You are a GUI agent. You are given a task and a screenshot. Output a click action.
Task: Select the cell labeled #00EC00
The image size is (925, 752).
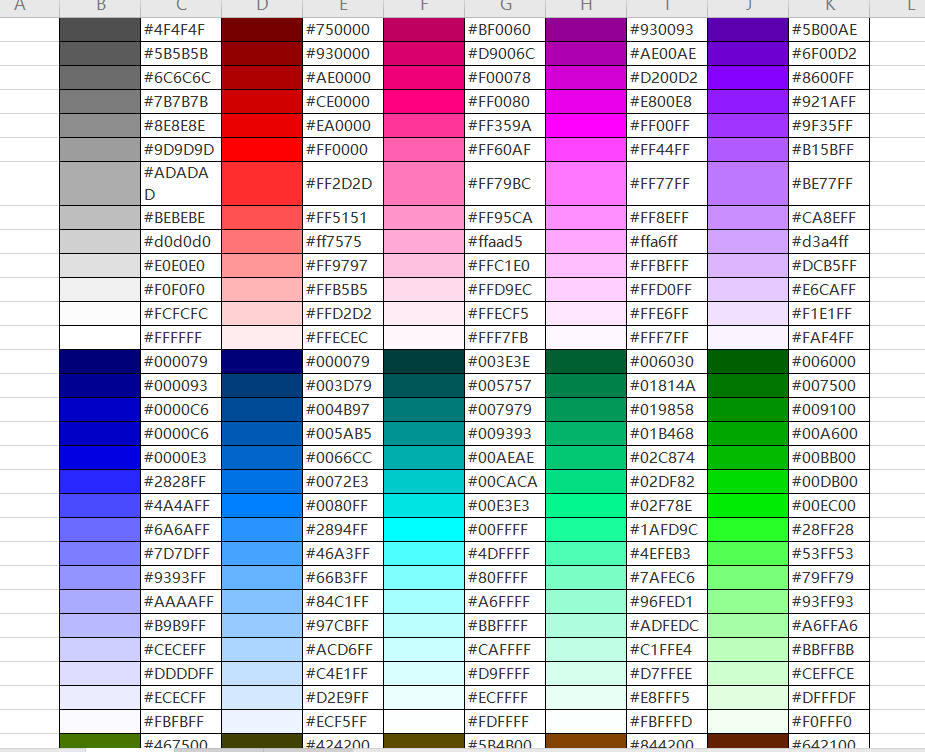pyautogui.click(x=829, y=505)
